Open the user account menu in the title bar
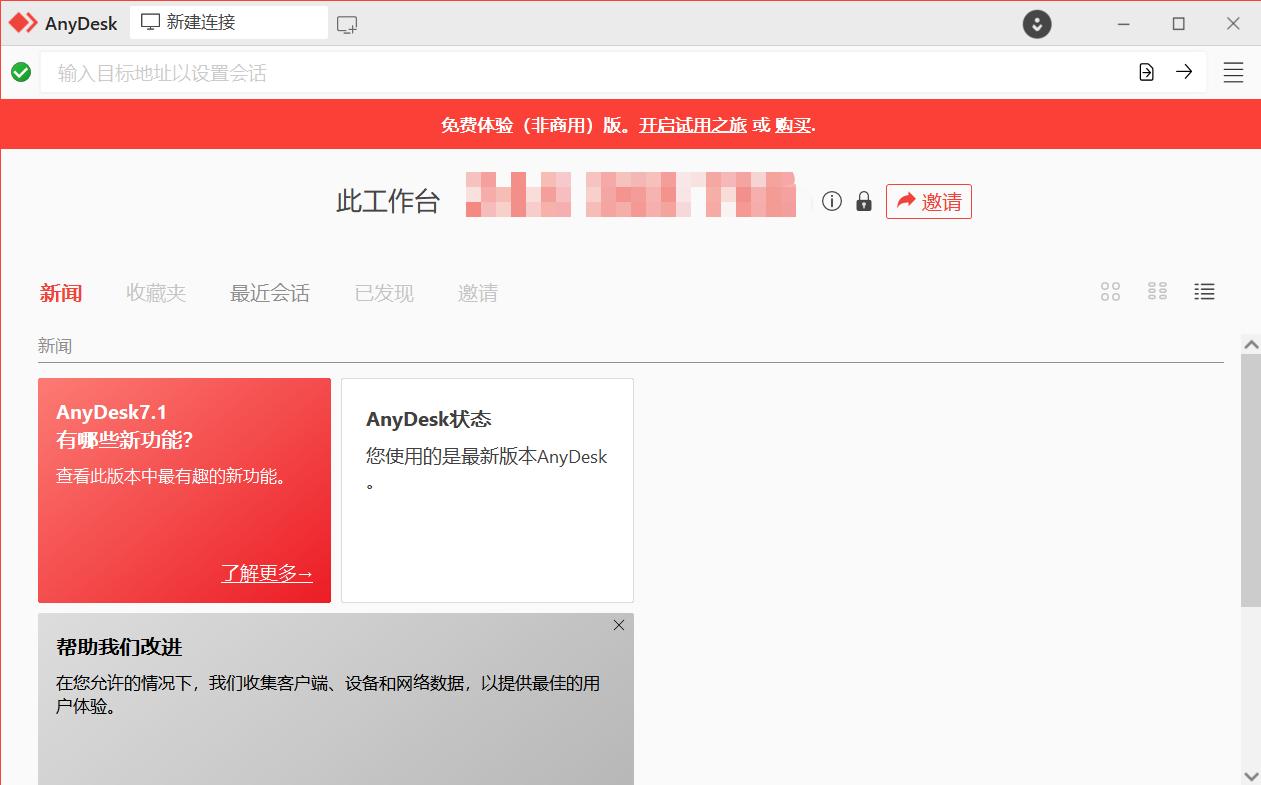This screenshot has width=1261, height=785. [1037, 22]
